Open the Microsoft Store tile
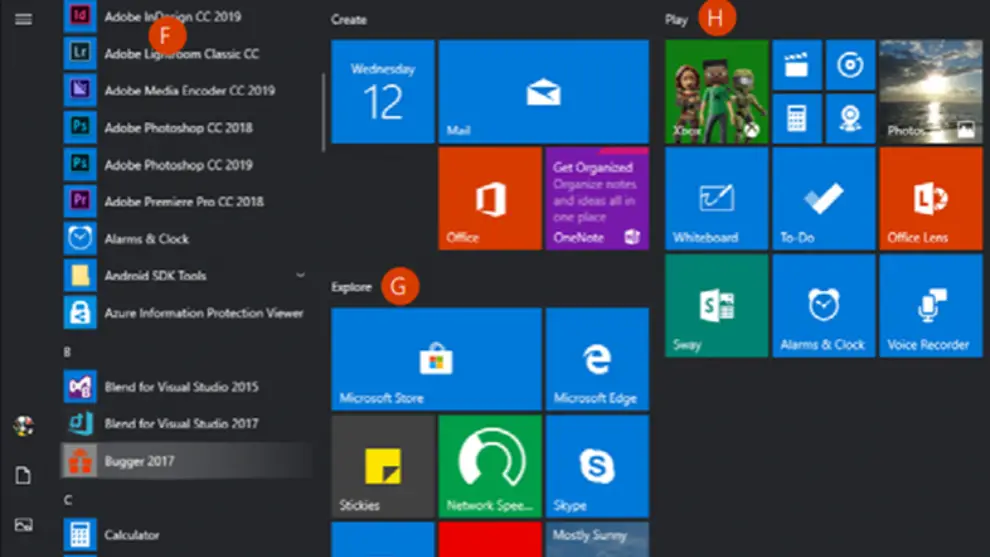The width and height of the screenshot is (990, 557). (436, 359)
